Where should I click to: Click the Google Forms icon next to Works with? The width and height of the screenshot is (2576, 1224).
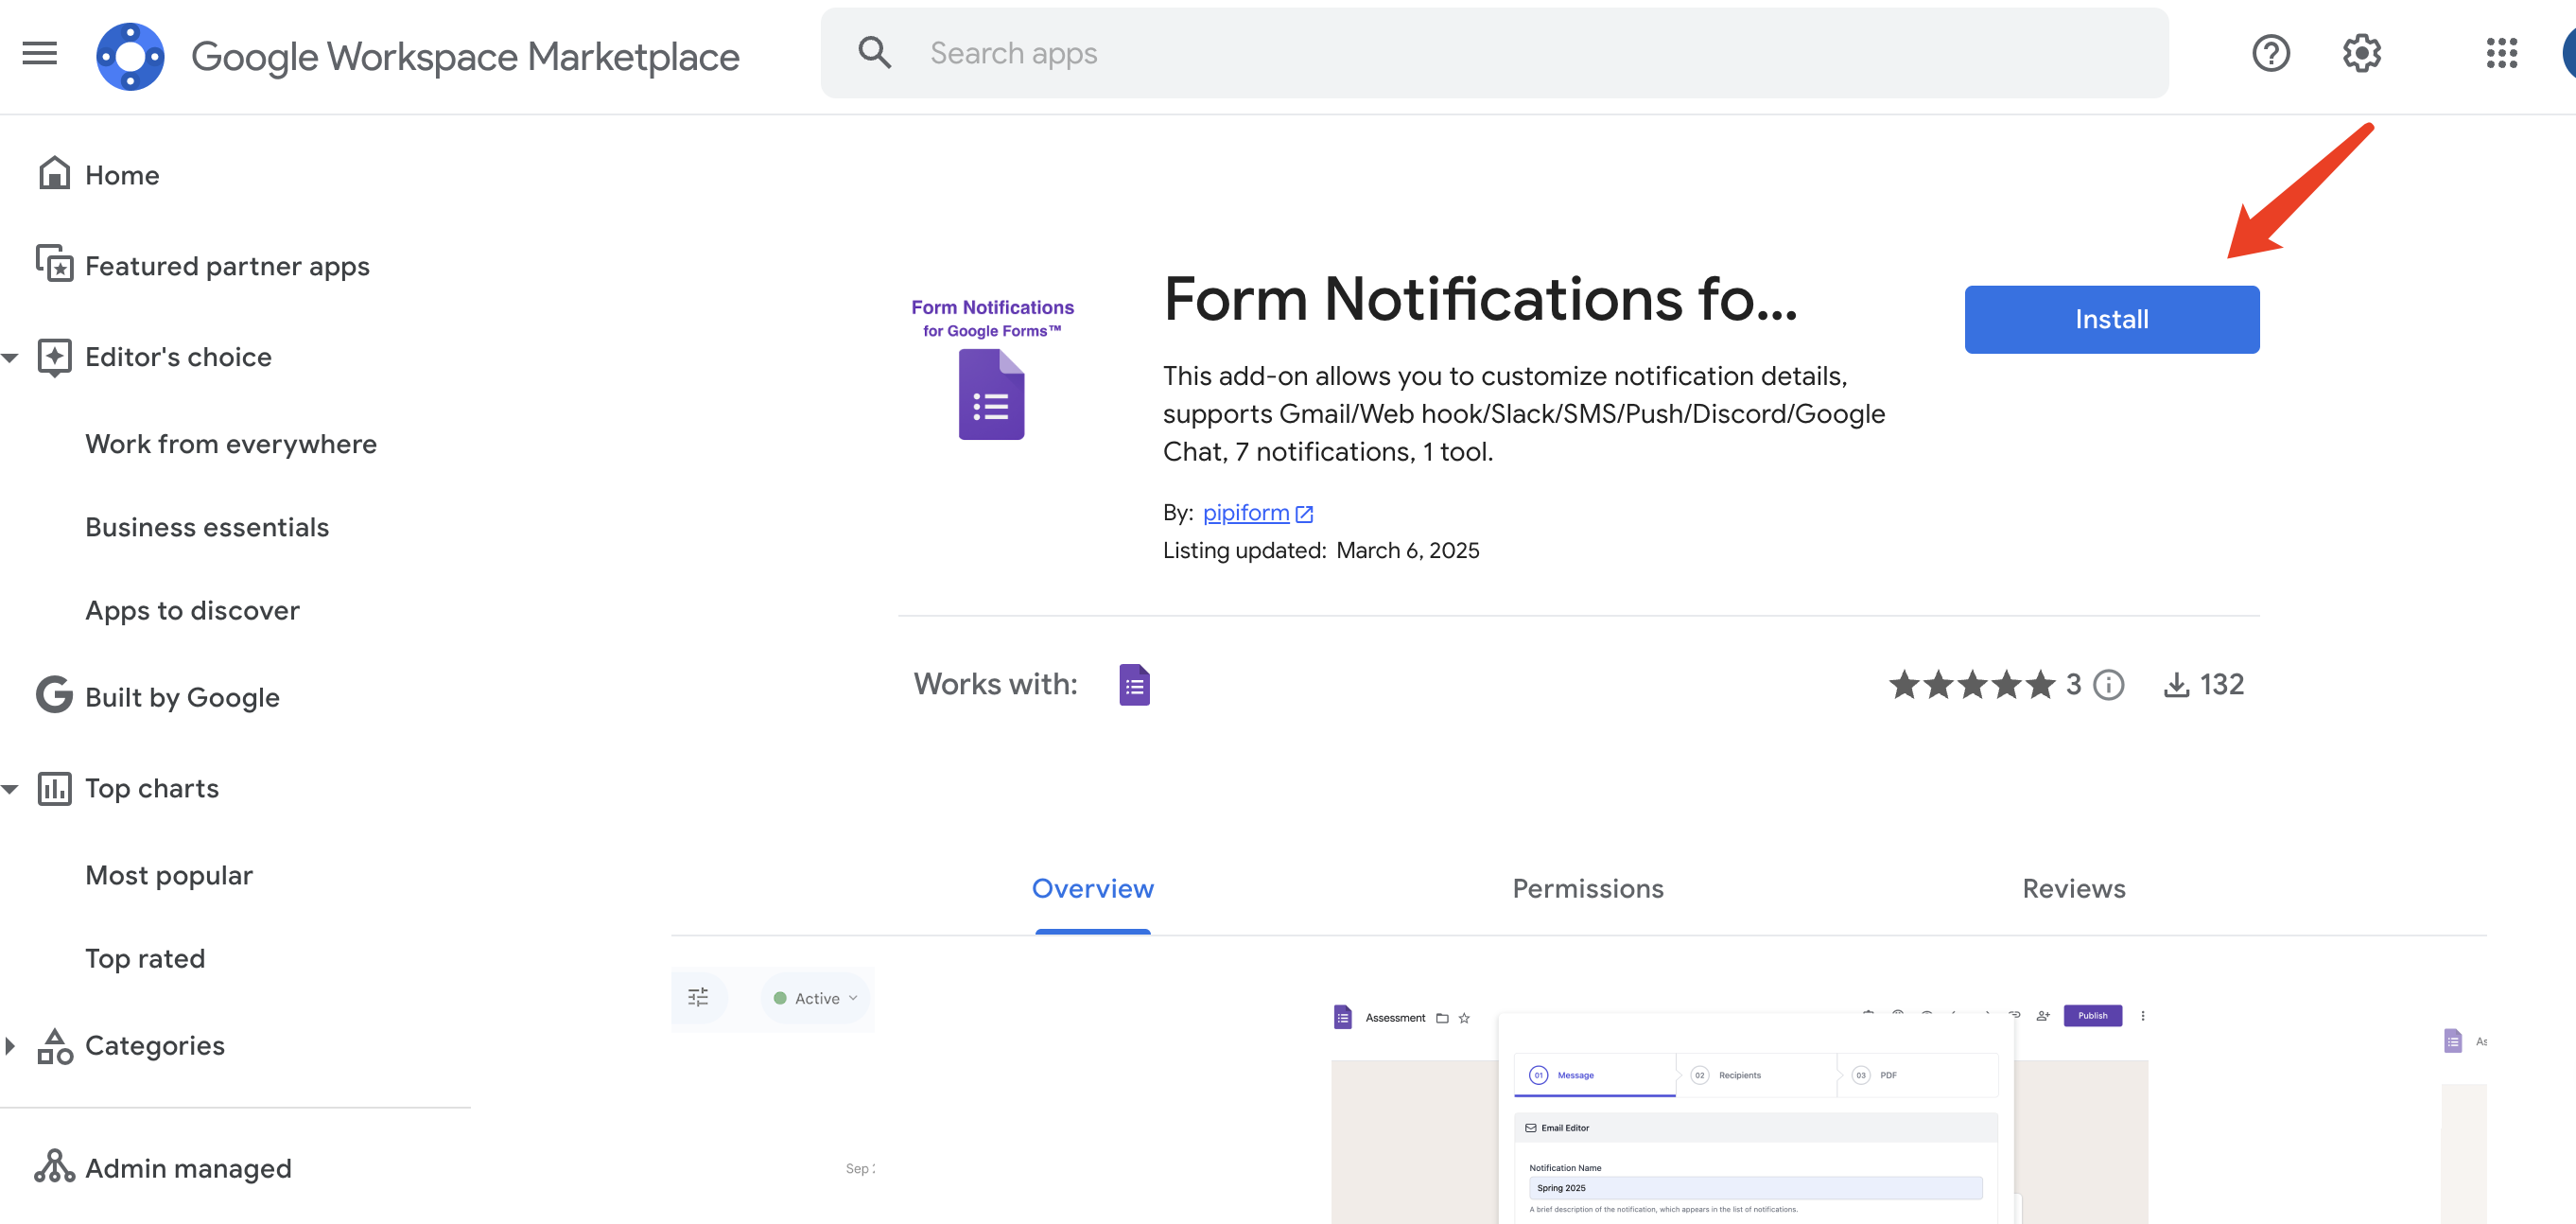coord(1134,684)
